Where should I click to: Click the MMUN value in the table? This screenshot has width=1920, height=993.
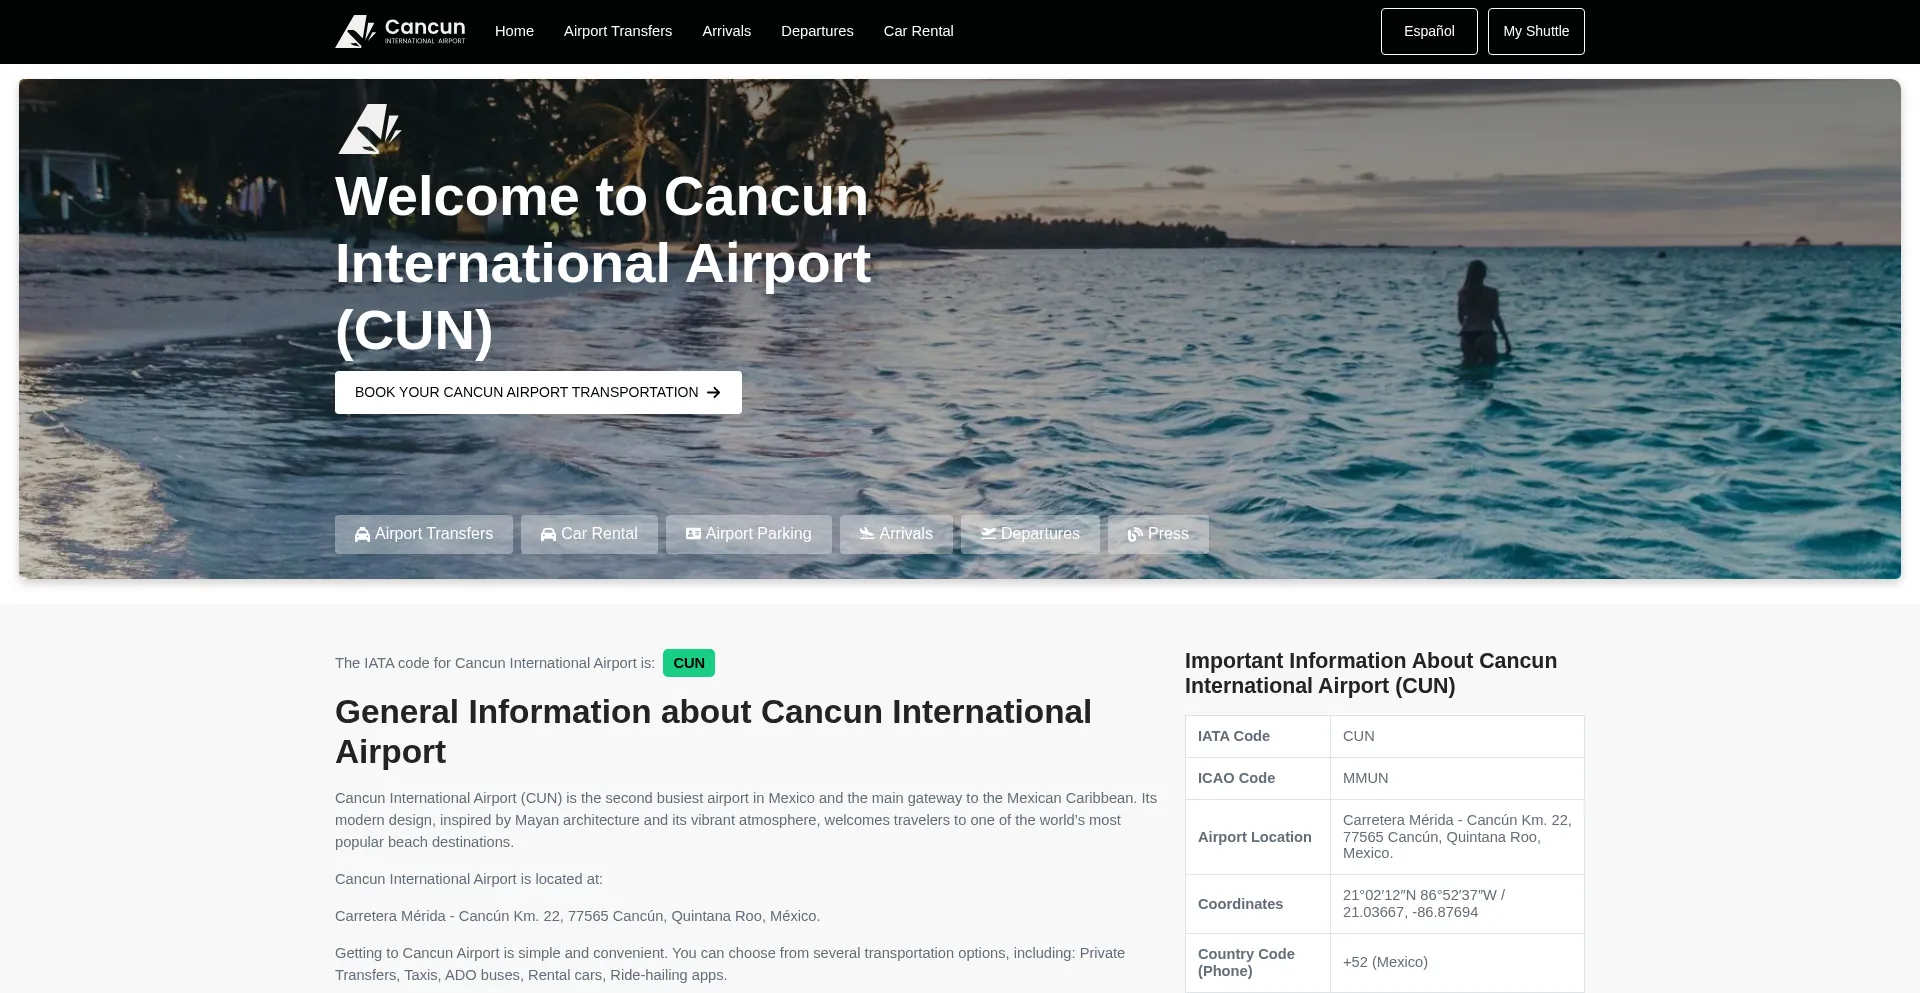1366,778
